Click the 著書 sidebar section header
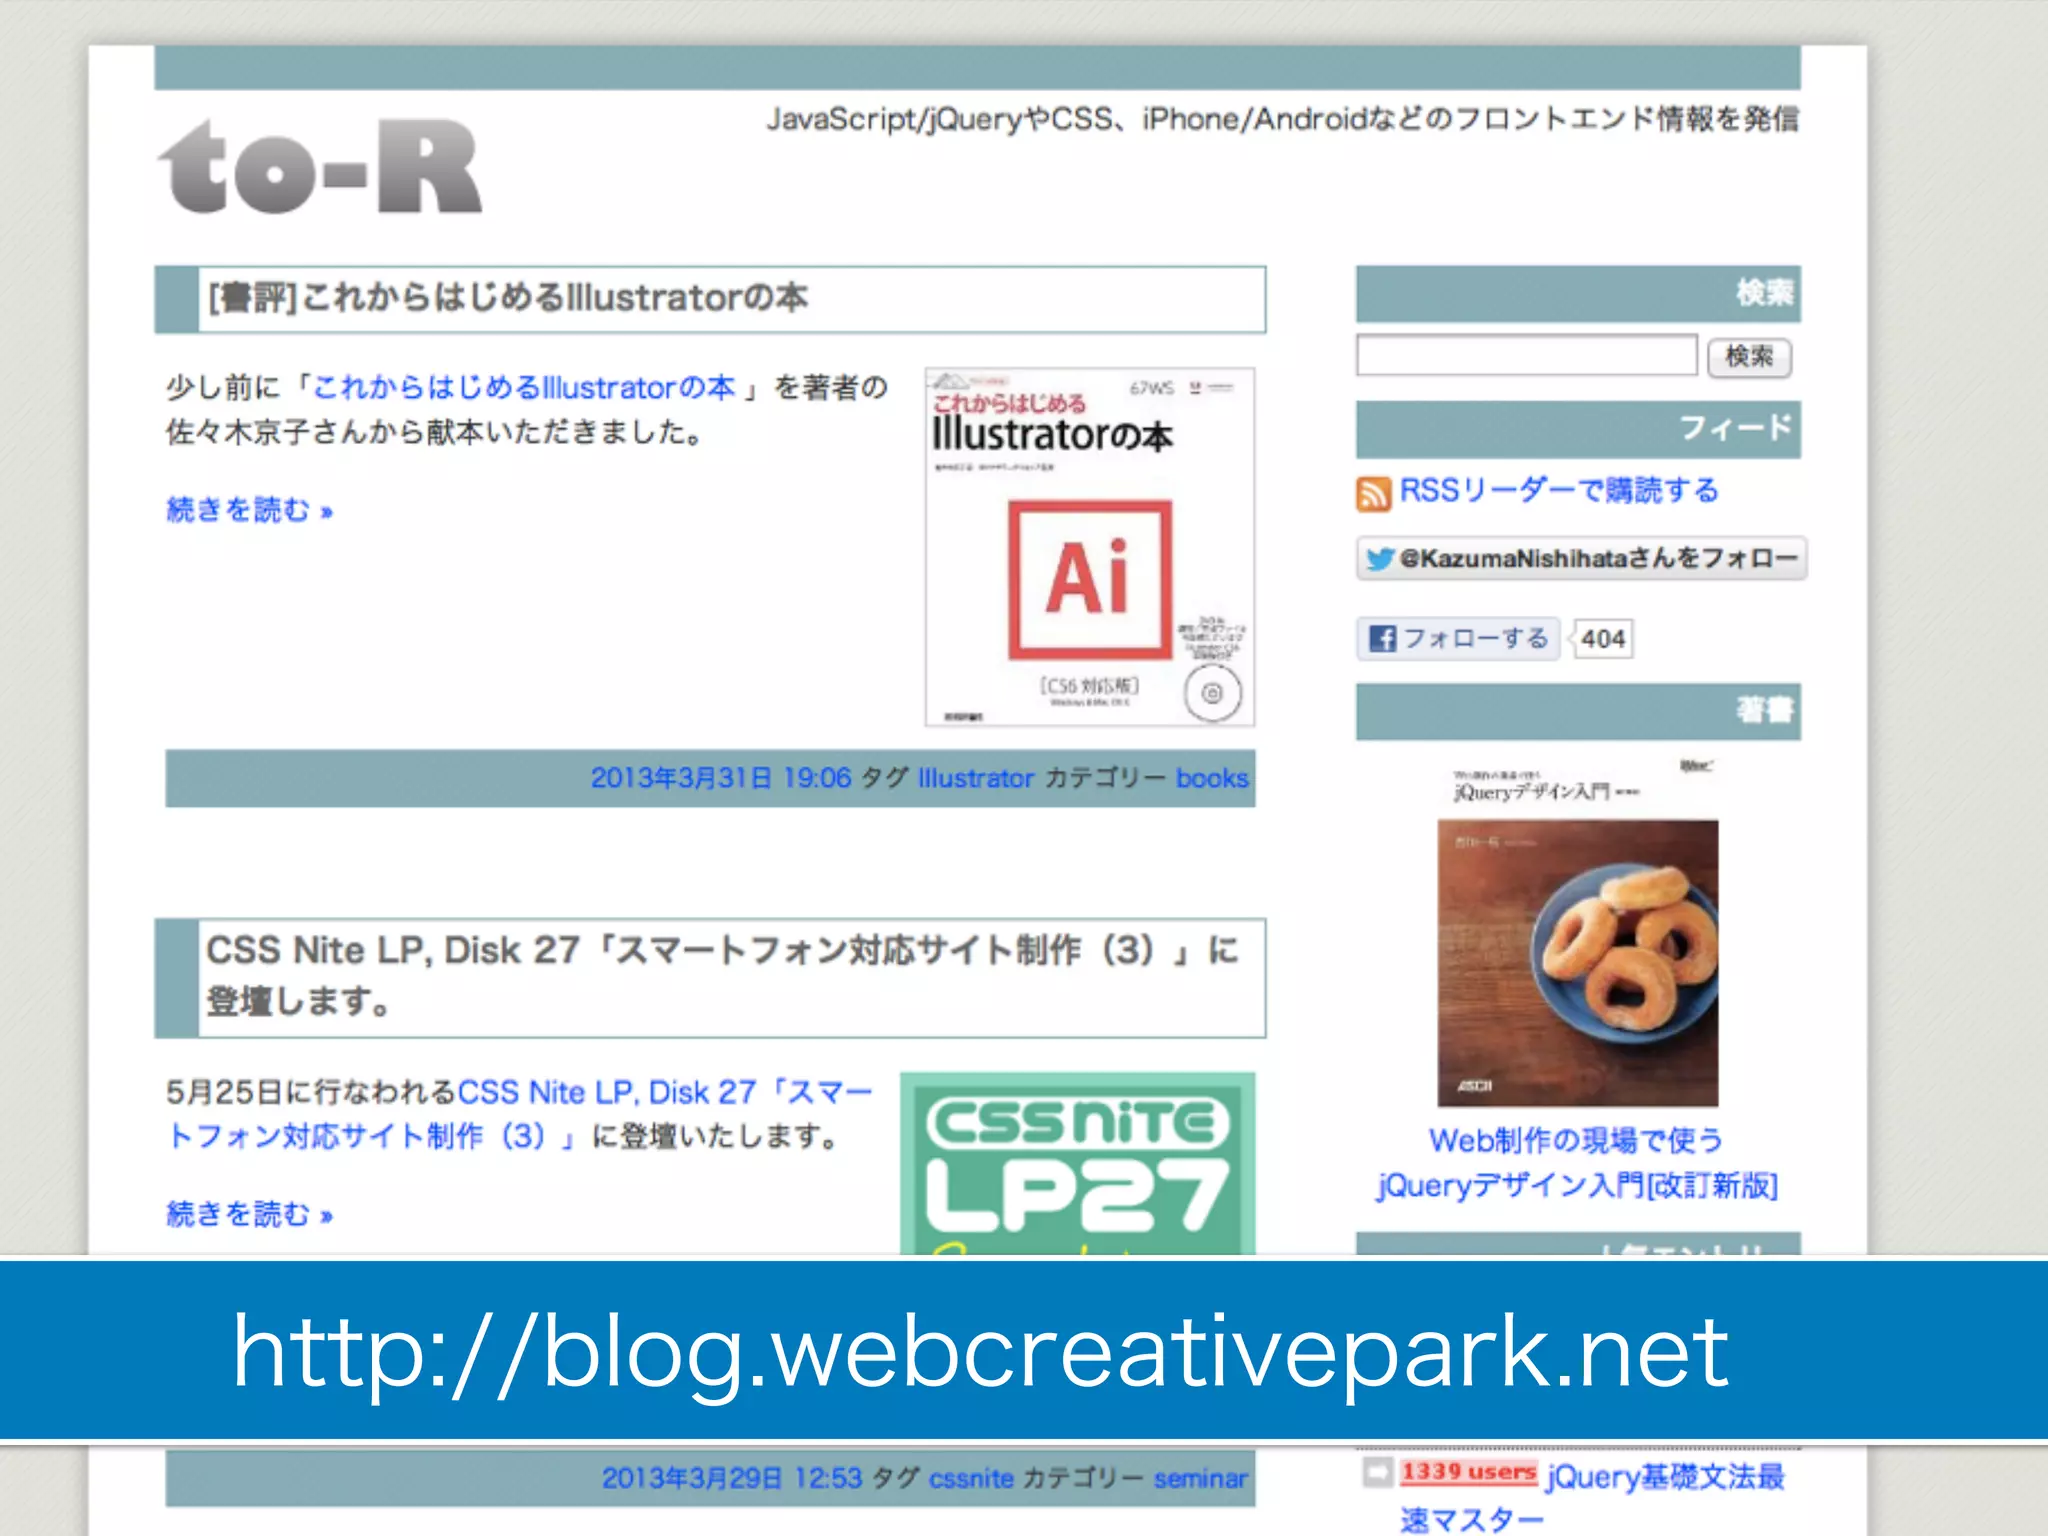 point(1578,711)
